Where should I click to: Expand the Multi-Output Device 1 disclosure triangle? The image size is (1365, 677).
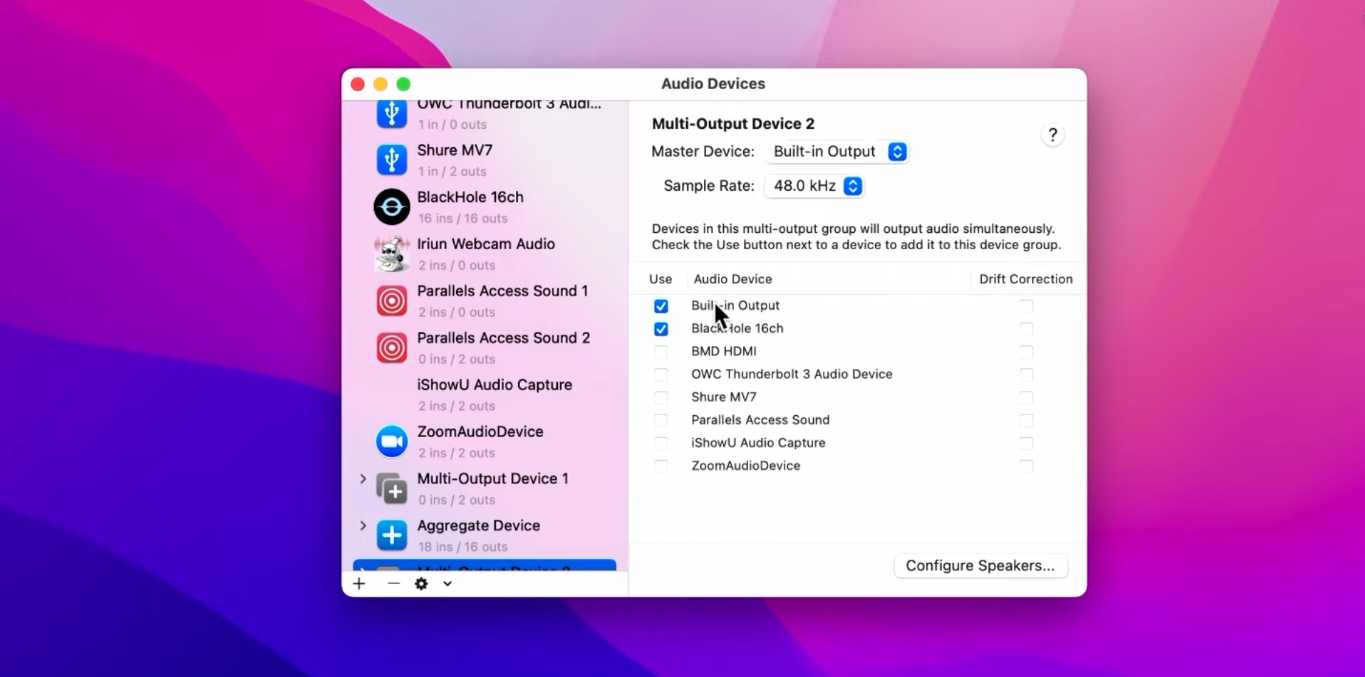tap(363, 479)
